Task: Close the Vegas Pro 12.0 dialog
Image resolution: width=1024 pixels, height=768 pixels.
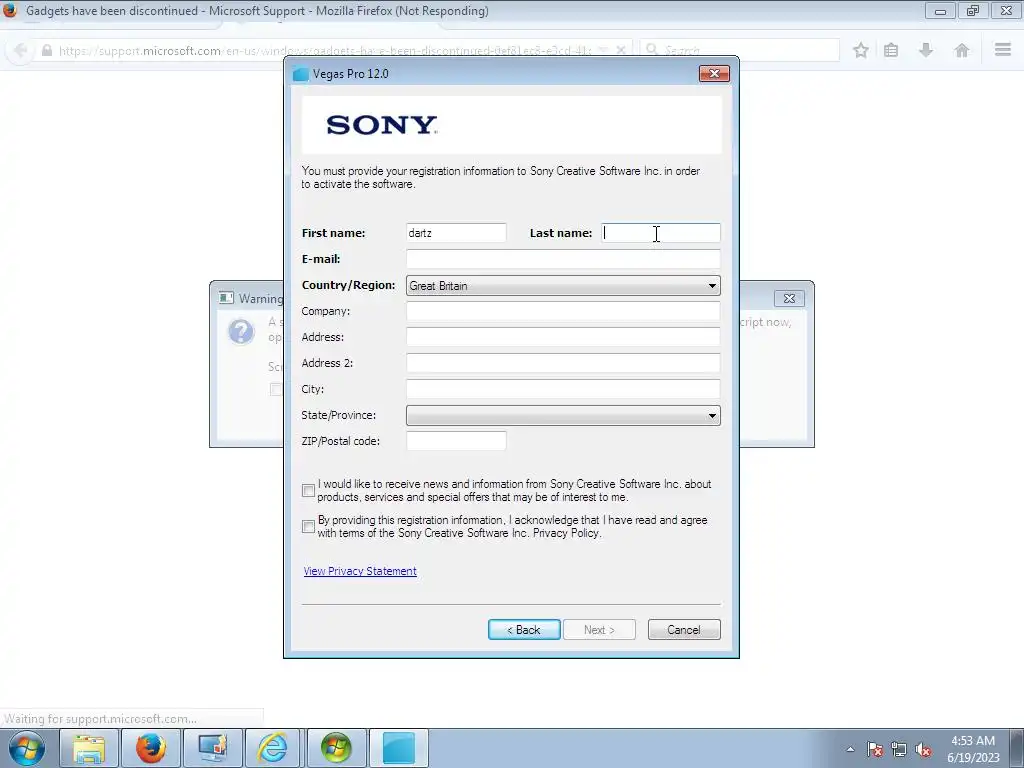Action: pos(714,74)
